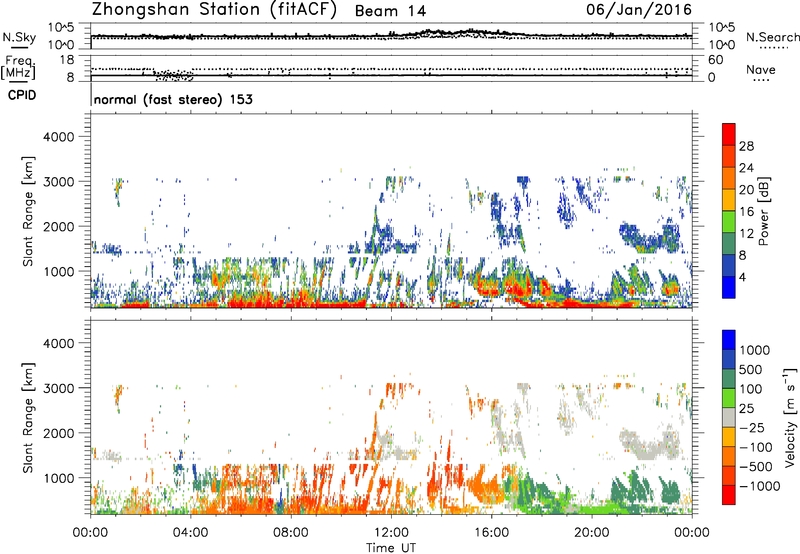Viewport: 800px width, 554px height.
Task: Click the Velocity [m s⁻¹] colorbar title
Action: (790, 417)
